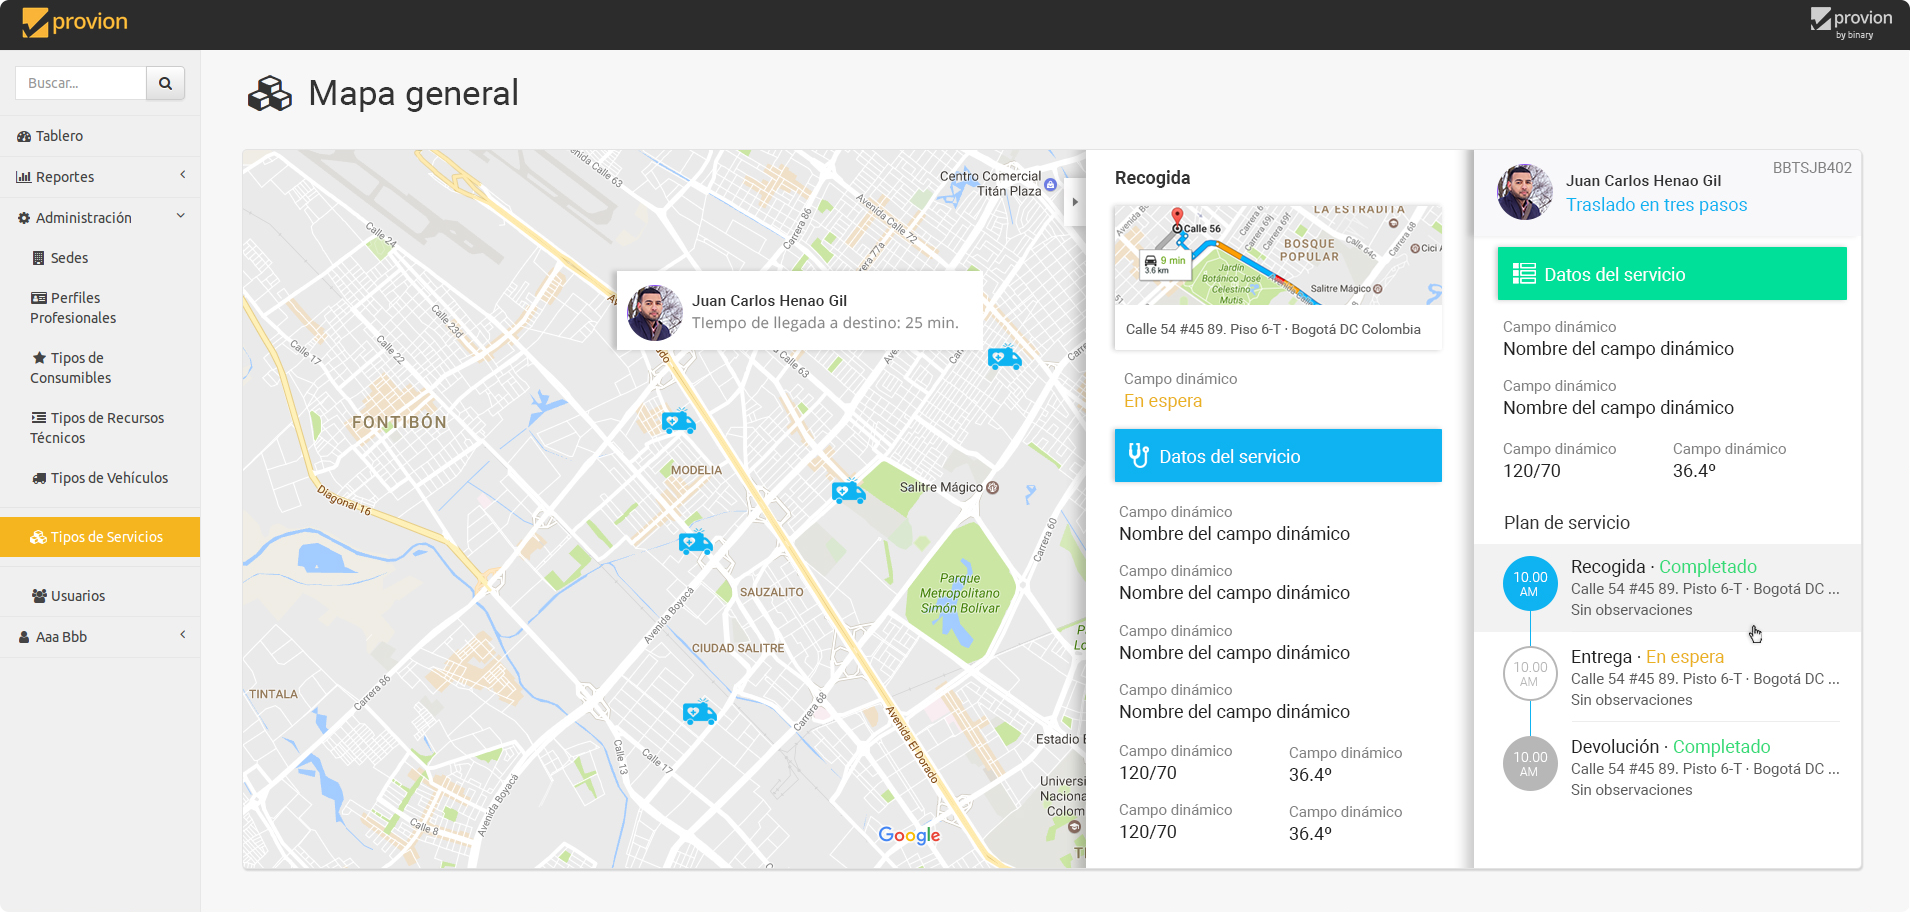Click the blue Datos del servicio header
Viewport: 1910px width, 912px height.
(1278, 456)
